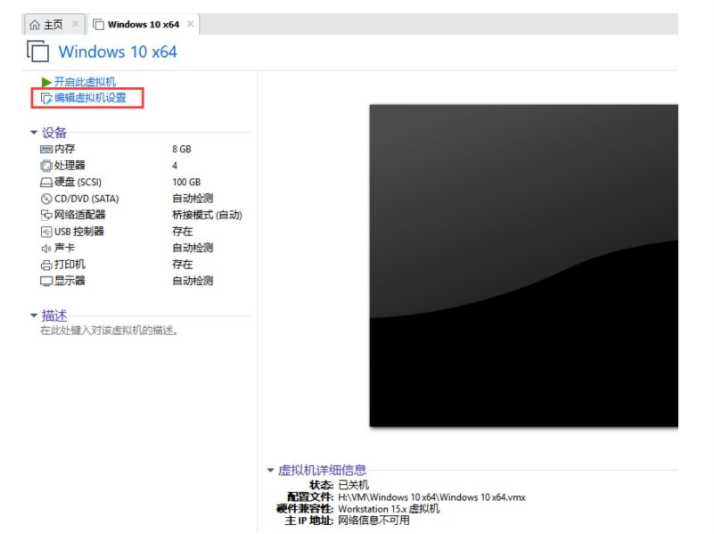Viewport: 714px width, 534px height.
Task: Collapse the 虚拟机详细信息 details section
Action: pos(270,470)
